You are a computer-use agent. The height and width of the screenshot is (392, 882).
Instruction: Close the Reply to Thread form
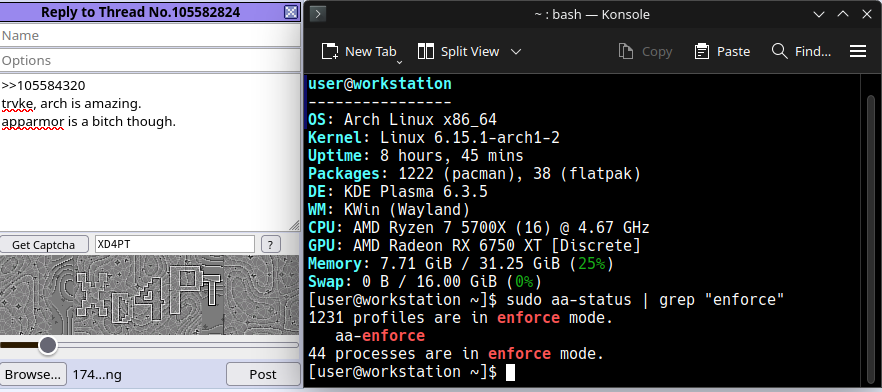(x=291, y=11)
